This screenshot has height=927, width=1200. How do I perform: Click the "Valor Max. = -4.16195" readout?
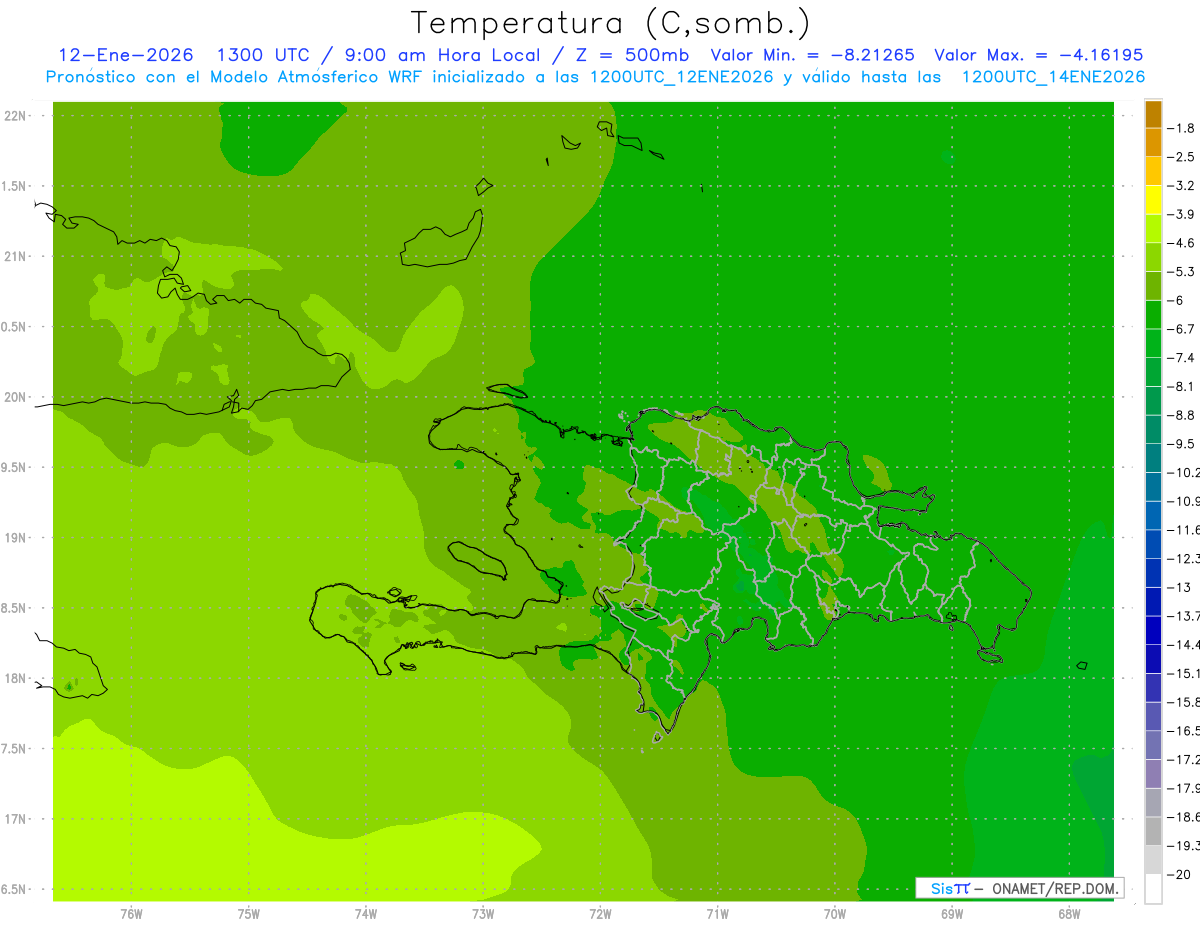point(1038,55)
